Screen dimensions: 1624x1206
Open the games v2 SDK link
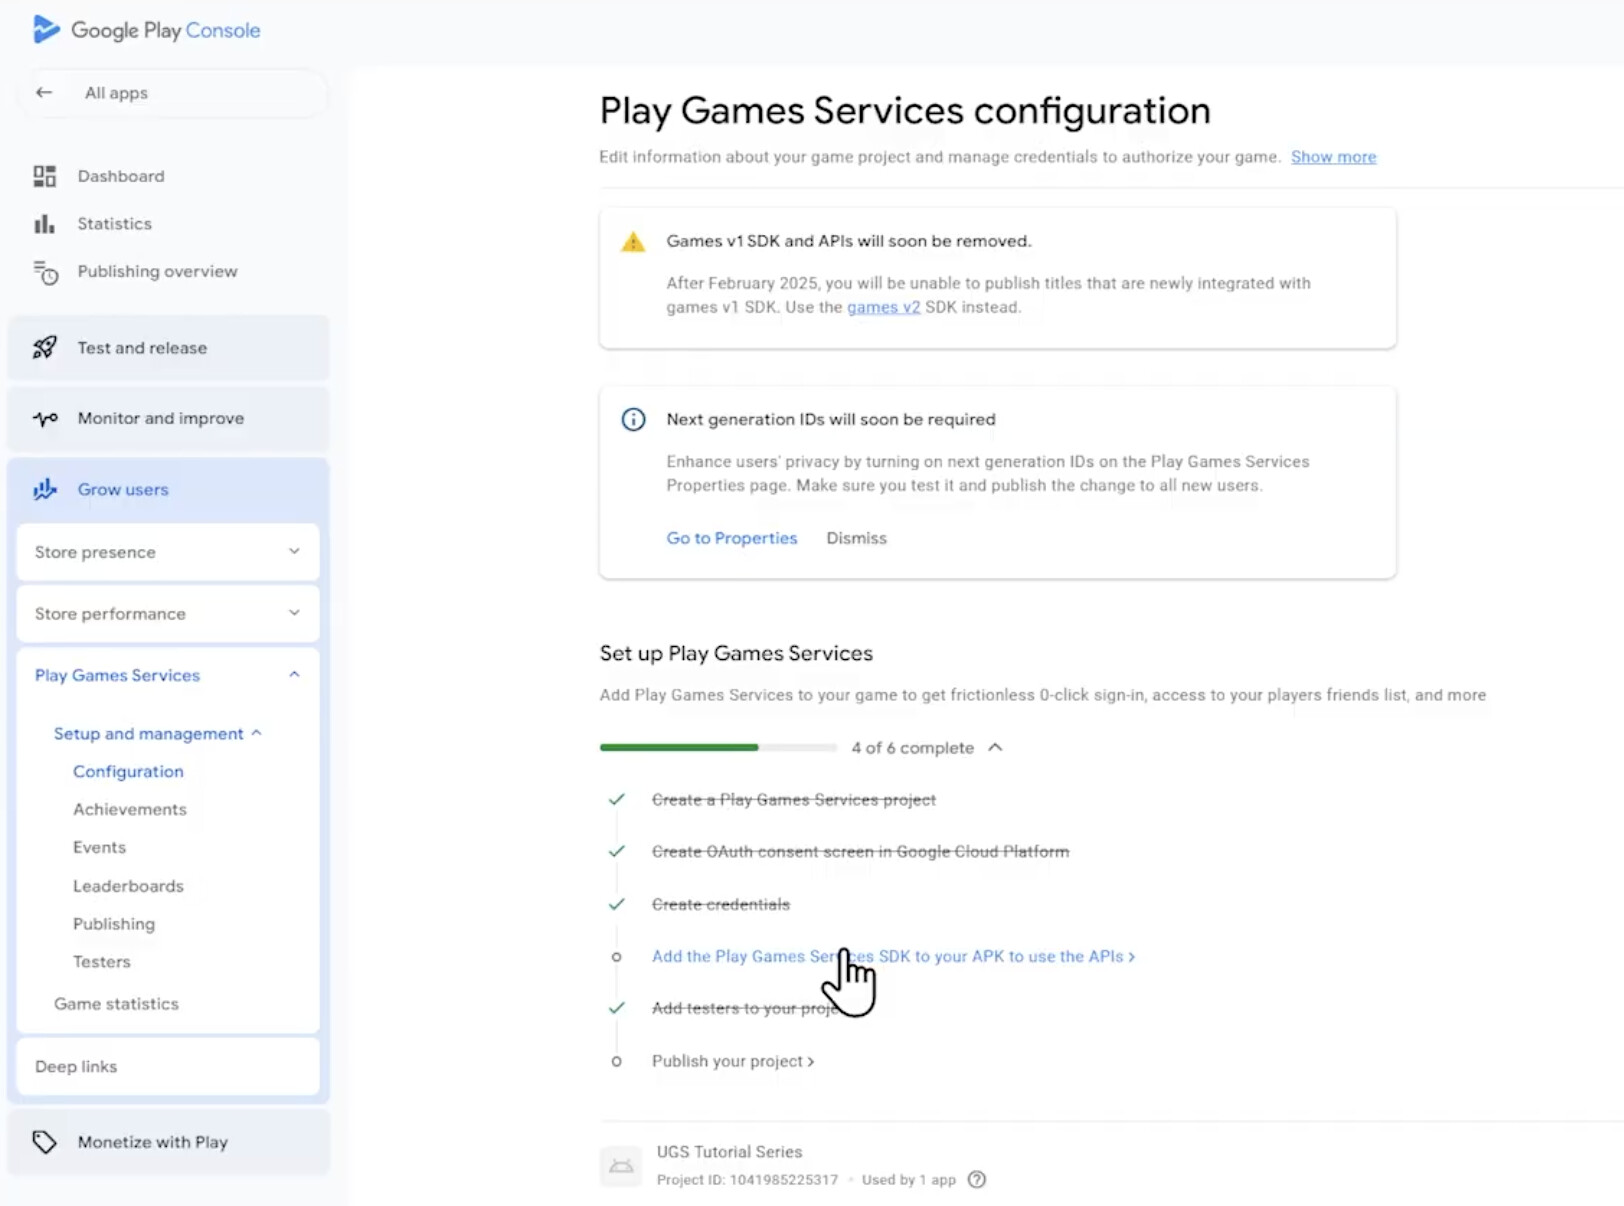pyautogui.click(x=883, y=307)
